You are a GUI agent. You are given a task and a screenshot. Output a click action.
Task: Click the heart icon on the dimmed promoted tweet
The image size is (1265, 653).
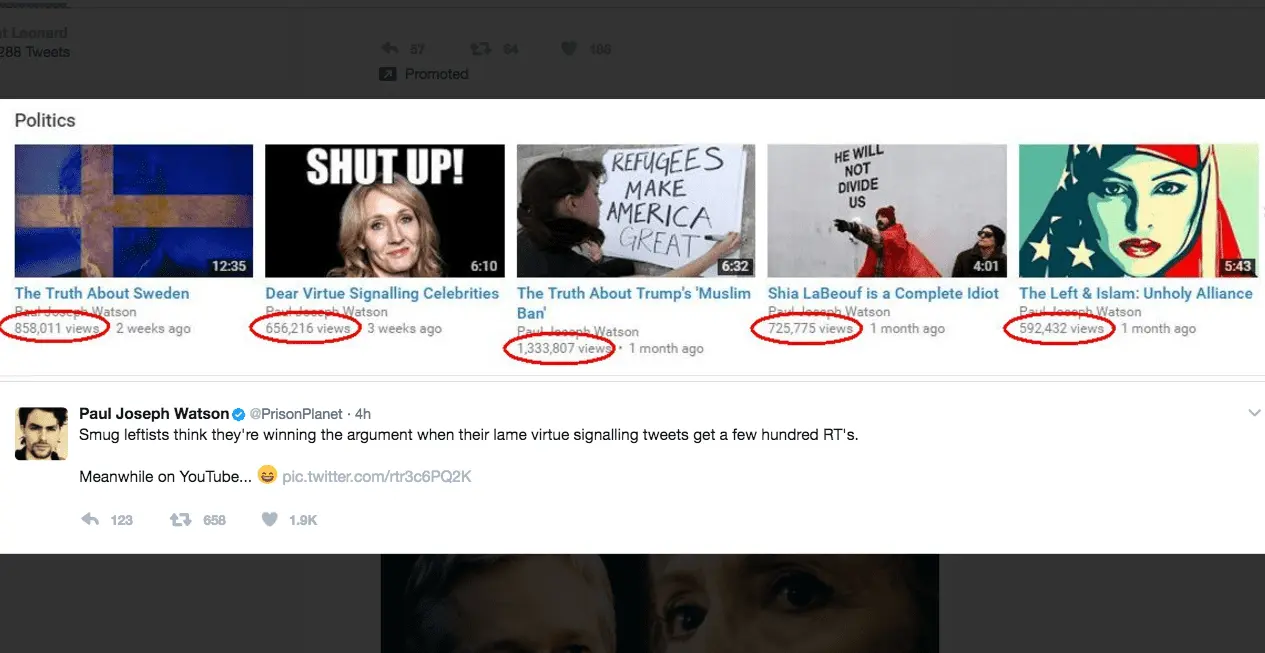pyautogui.click(x=570, y=48)
